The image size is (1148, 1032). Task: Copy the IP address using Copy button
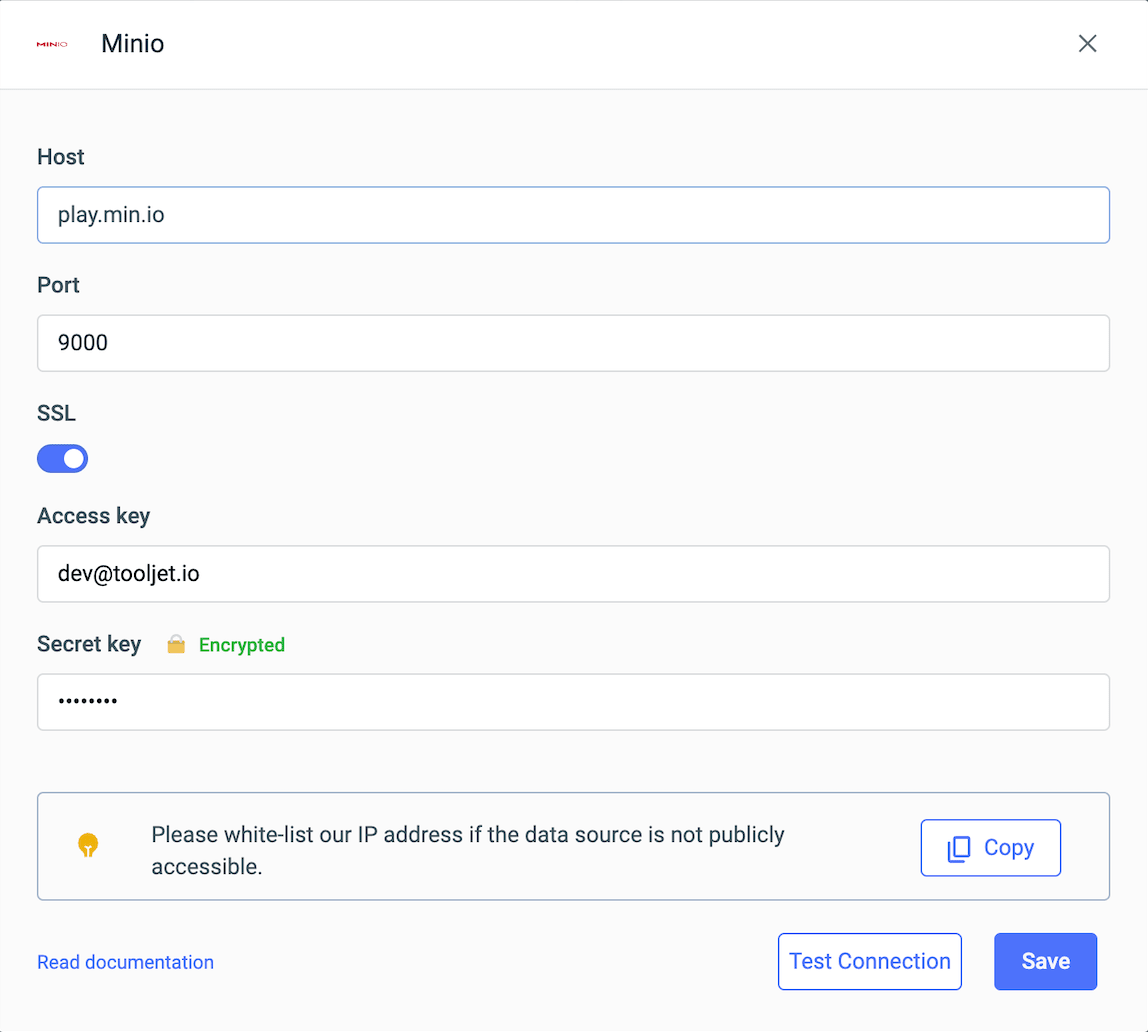990,848
